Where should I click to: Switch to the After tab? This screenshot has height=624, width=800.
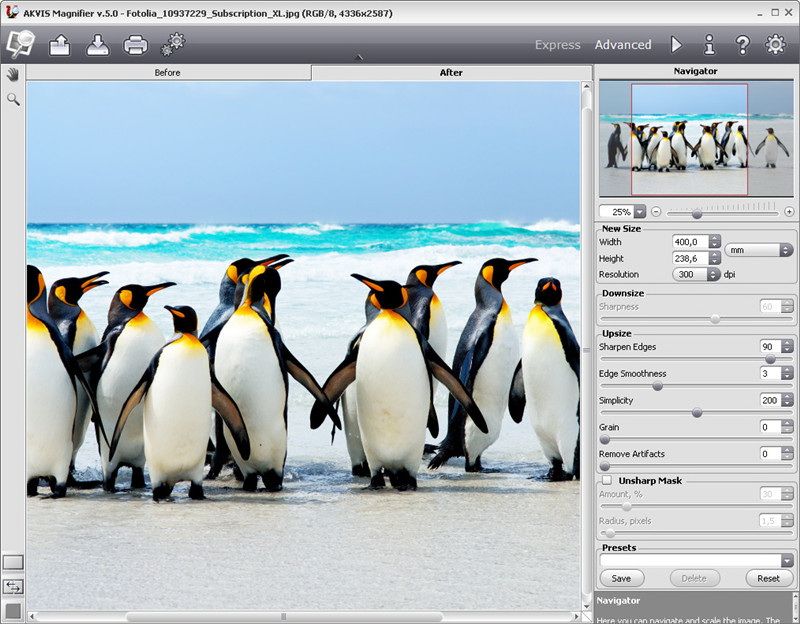[451, 73]
